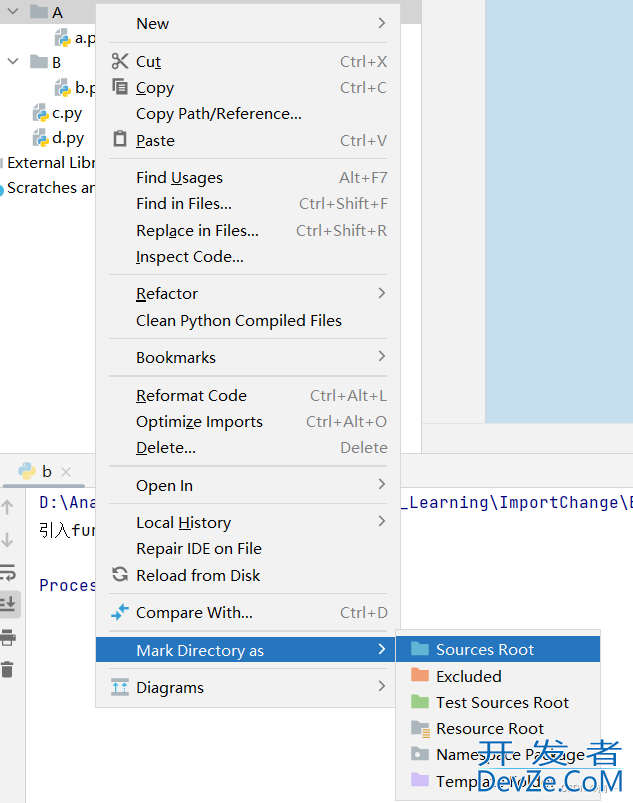633x803 pixels.
Task: Click the green Test Sources Root folder icon
Action: click(x=420, y=701)
